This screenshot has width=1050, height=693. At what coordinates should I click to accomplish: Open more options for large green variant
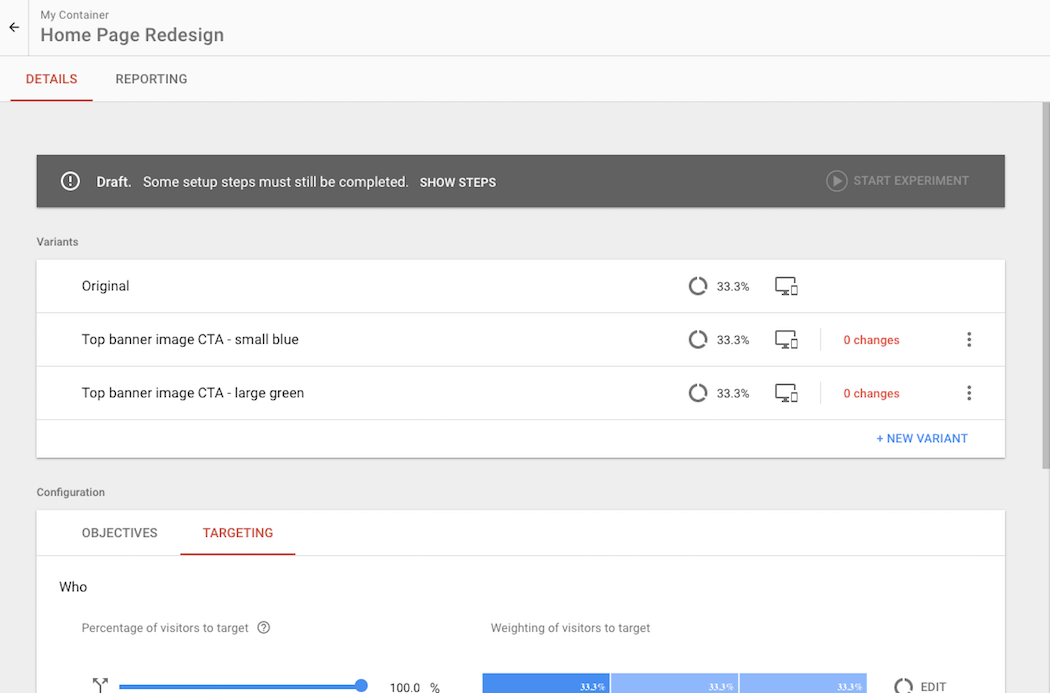click(969, 393)
